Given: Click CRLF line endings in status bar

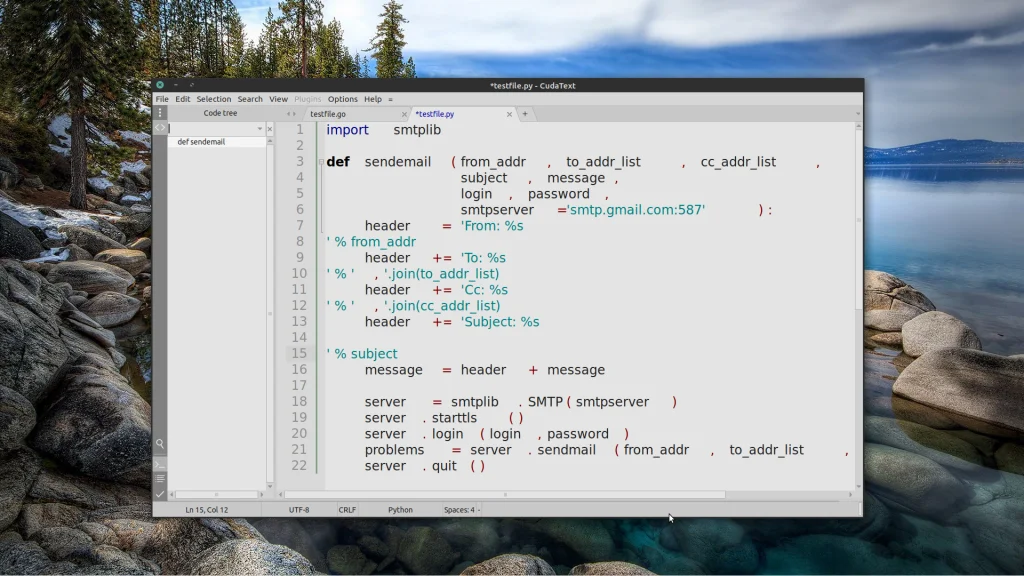Looking at the screenshot, I should point(347,510).
